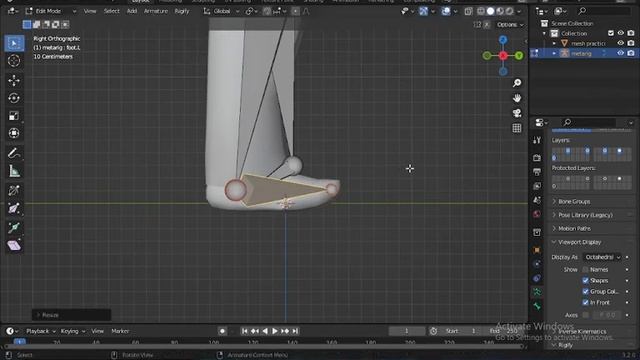Open the View Layer properties tab
The image size is (640, 360).
pyautogui.click(x=537, y=186)
